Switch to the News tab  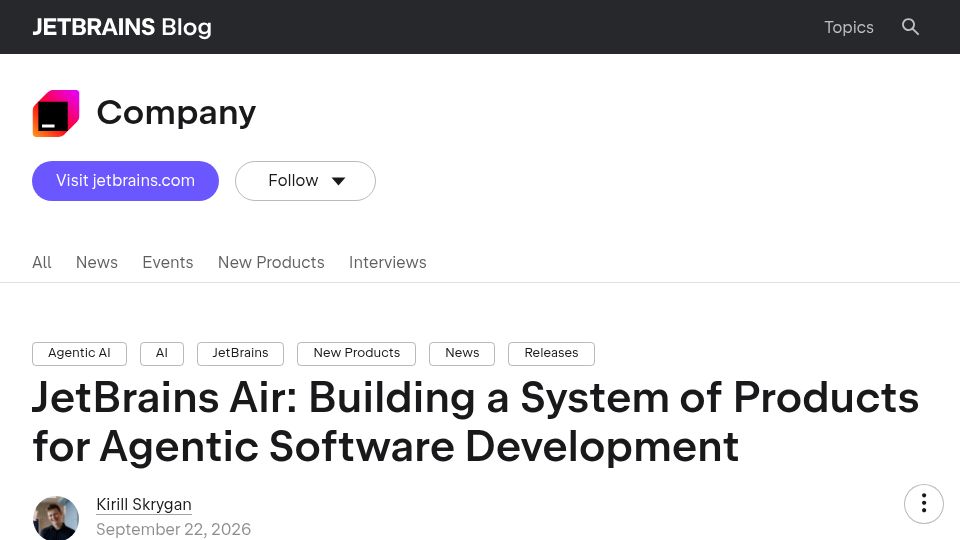(x=97, y=262)
